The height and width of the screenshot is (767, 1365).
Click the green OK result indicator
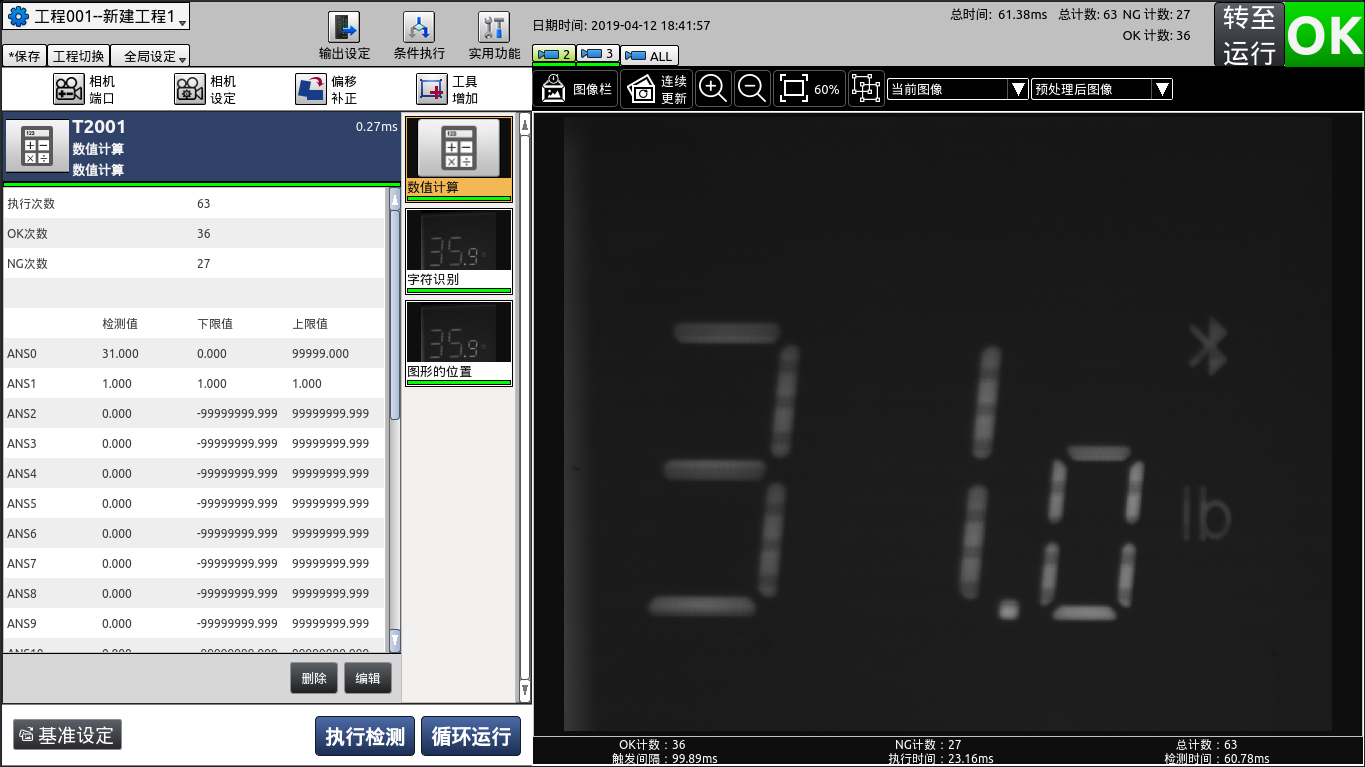1324,35
